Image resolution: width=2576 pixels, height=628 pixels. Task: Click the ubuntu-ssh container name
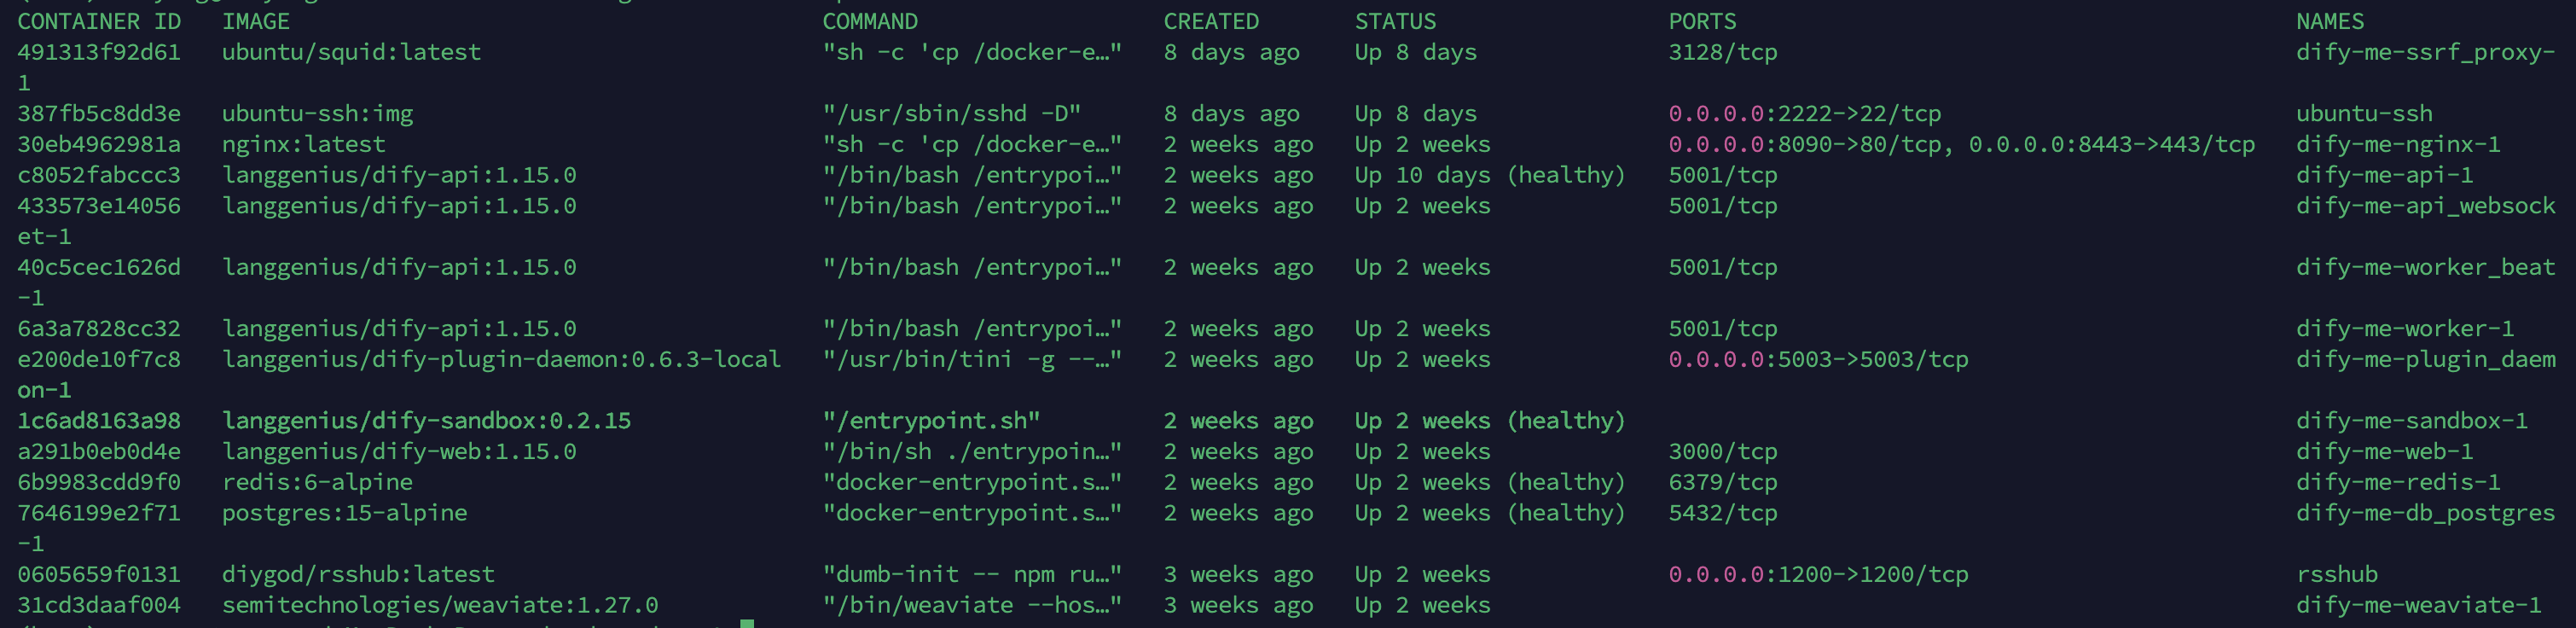[2364, 114]
